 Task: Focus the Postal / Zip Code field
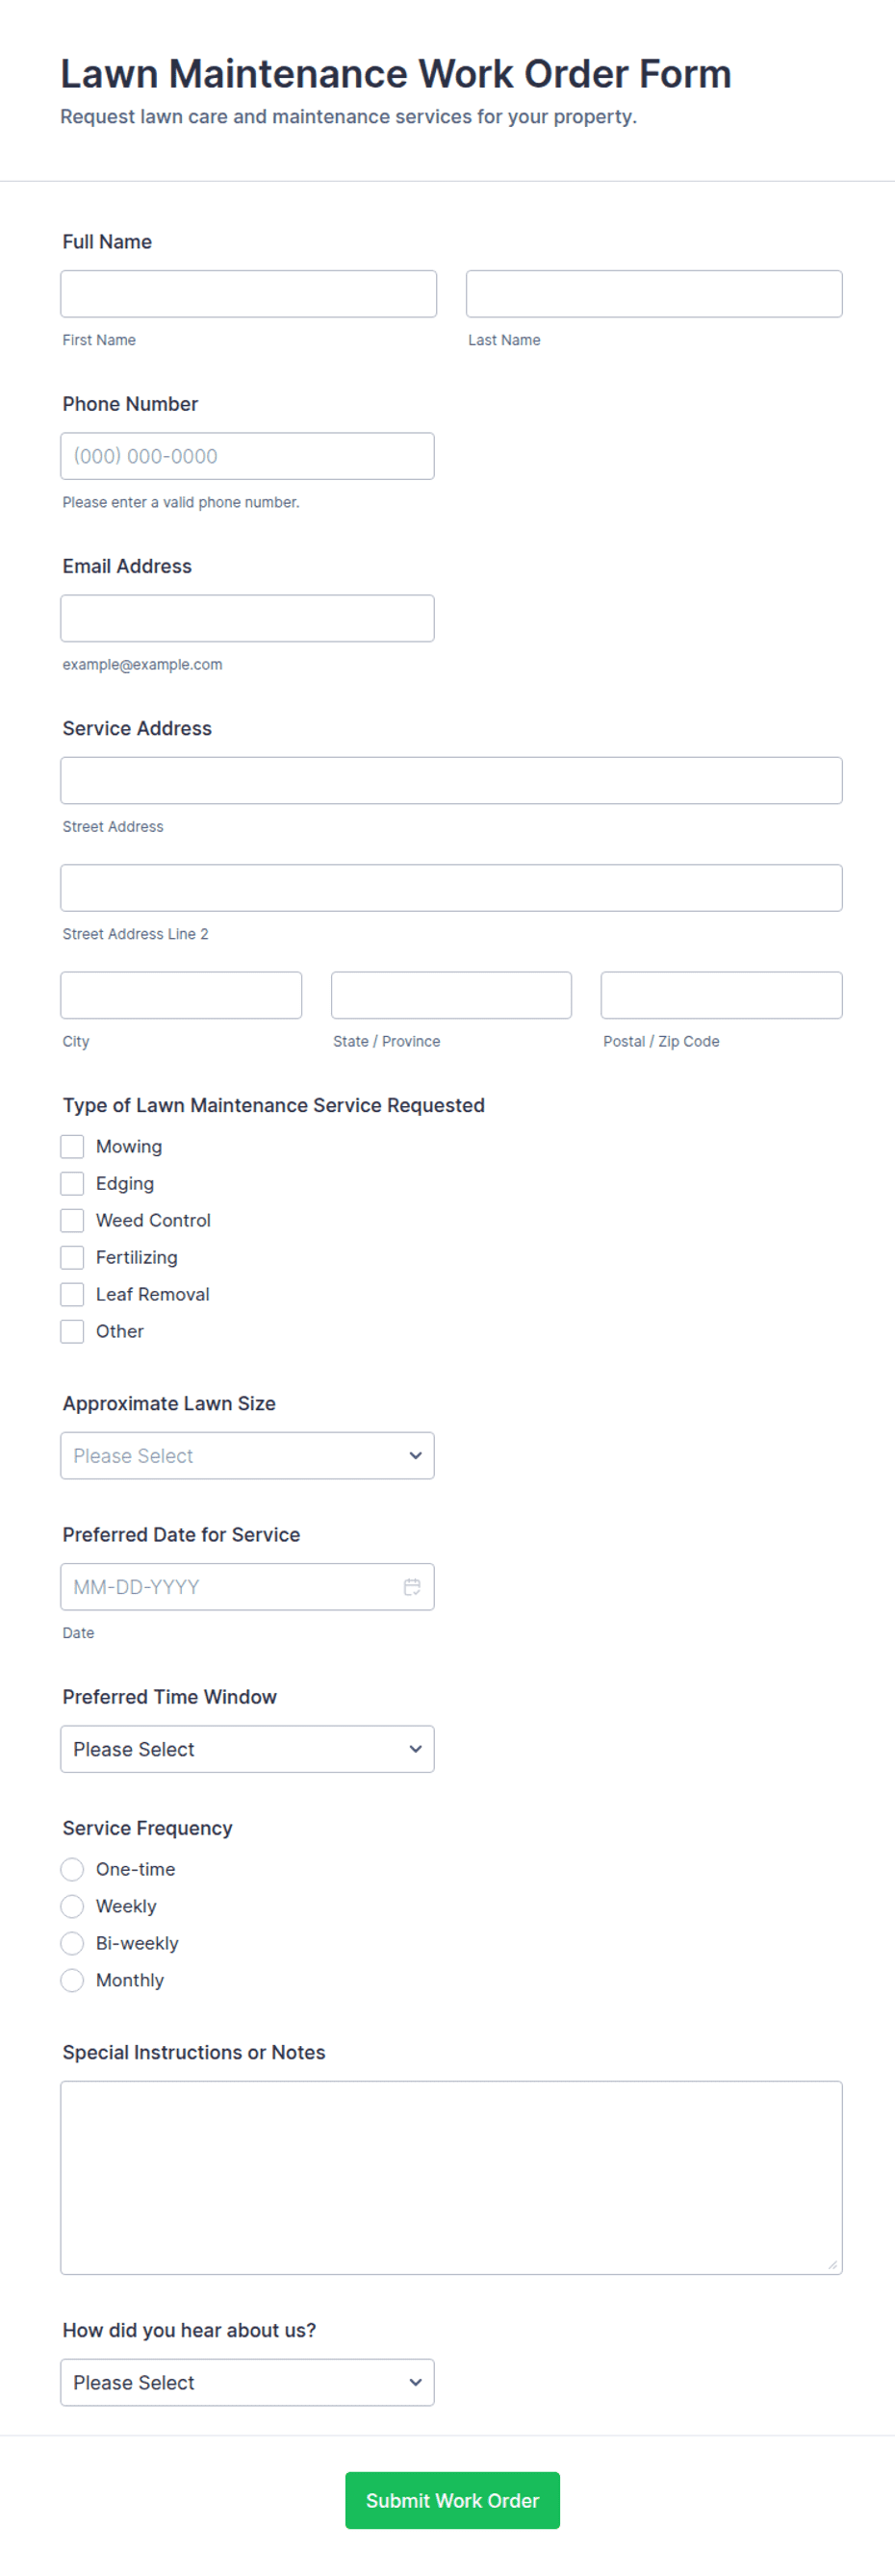click(x=721, y=995)
